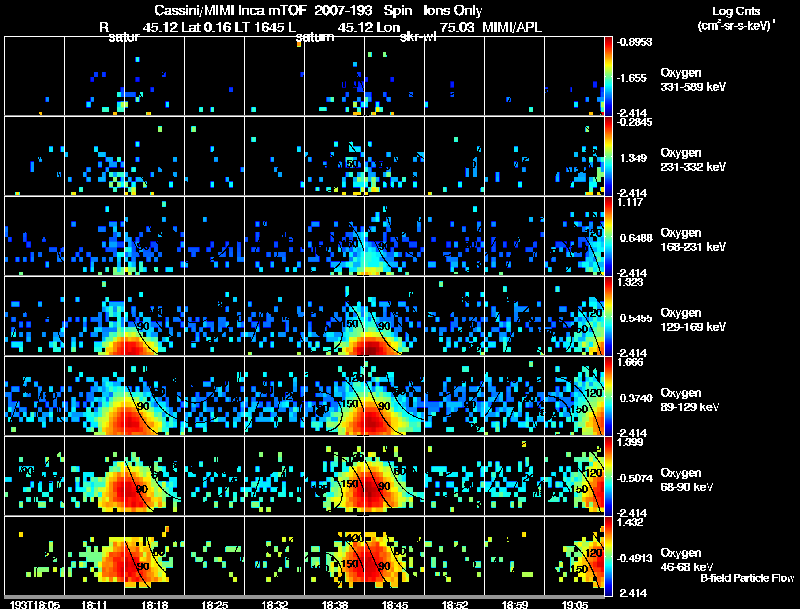Click the 'Spin' word in the title

(x=397, y=11)
